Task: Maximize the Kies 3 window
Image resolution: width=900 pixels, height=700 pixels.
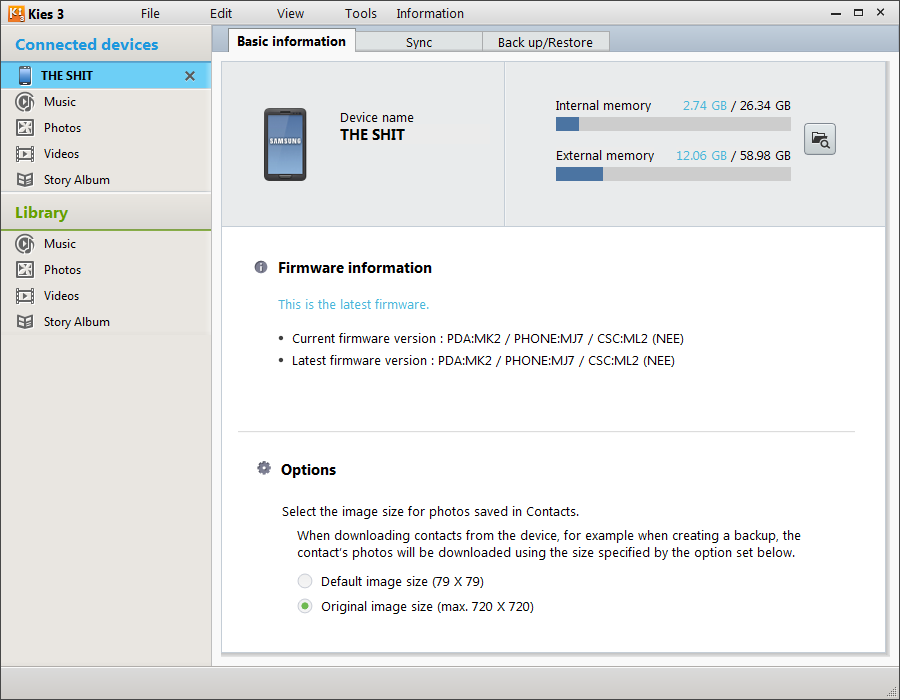Action: point(858,13)
